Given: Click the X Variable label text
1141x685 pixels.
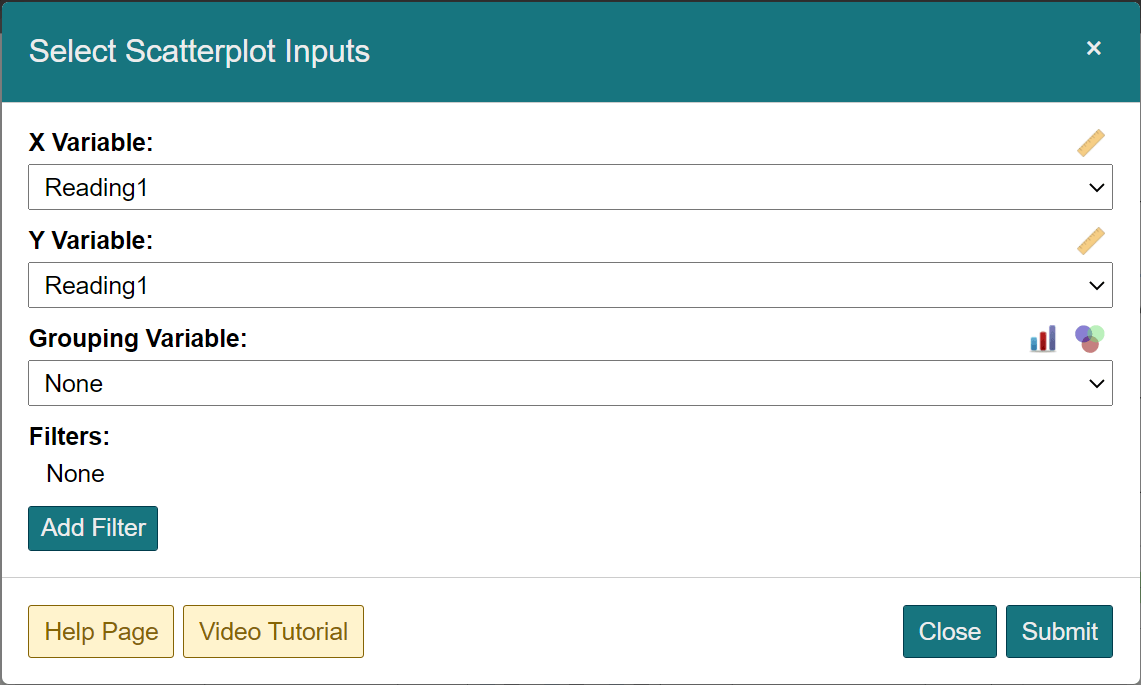Looking at the screenshot, I should tap(91, 143).
